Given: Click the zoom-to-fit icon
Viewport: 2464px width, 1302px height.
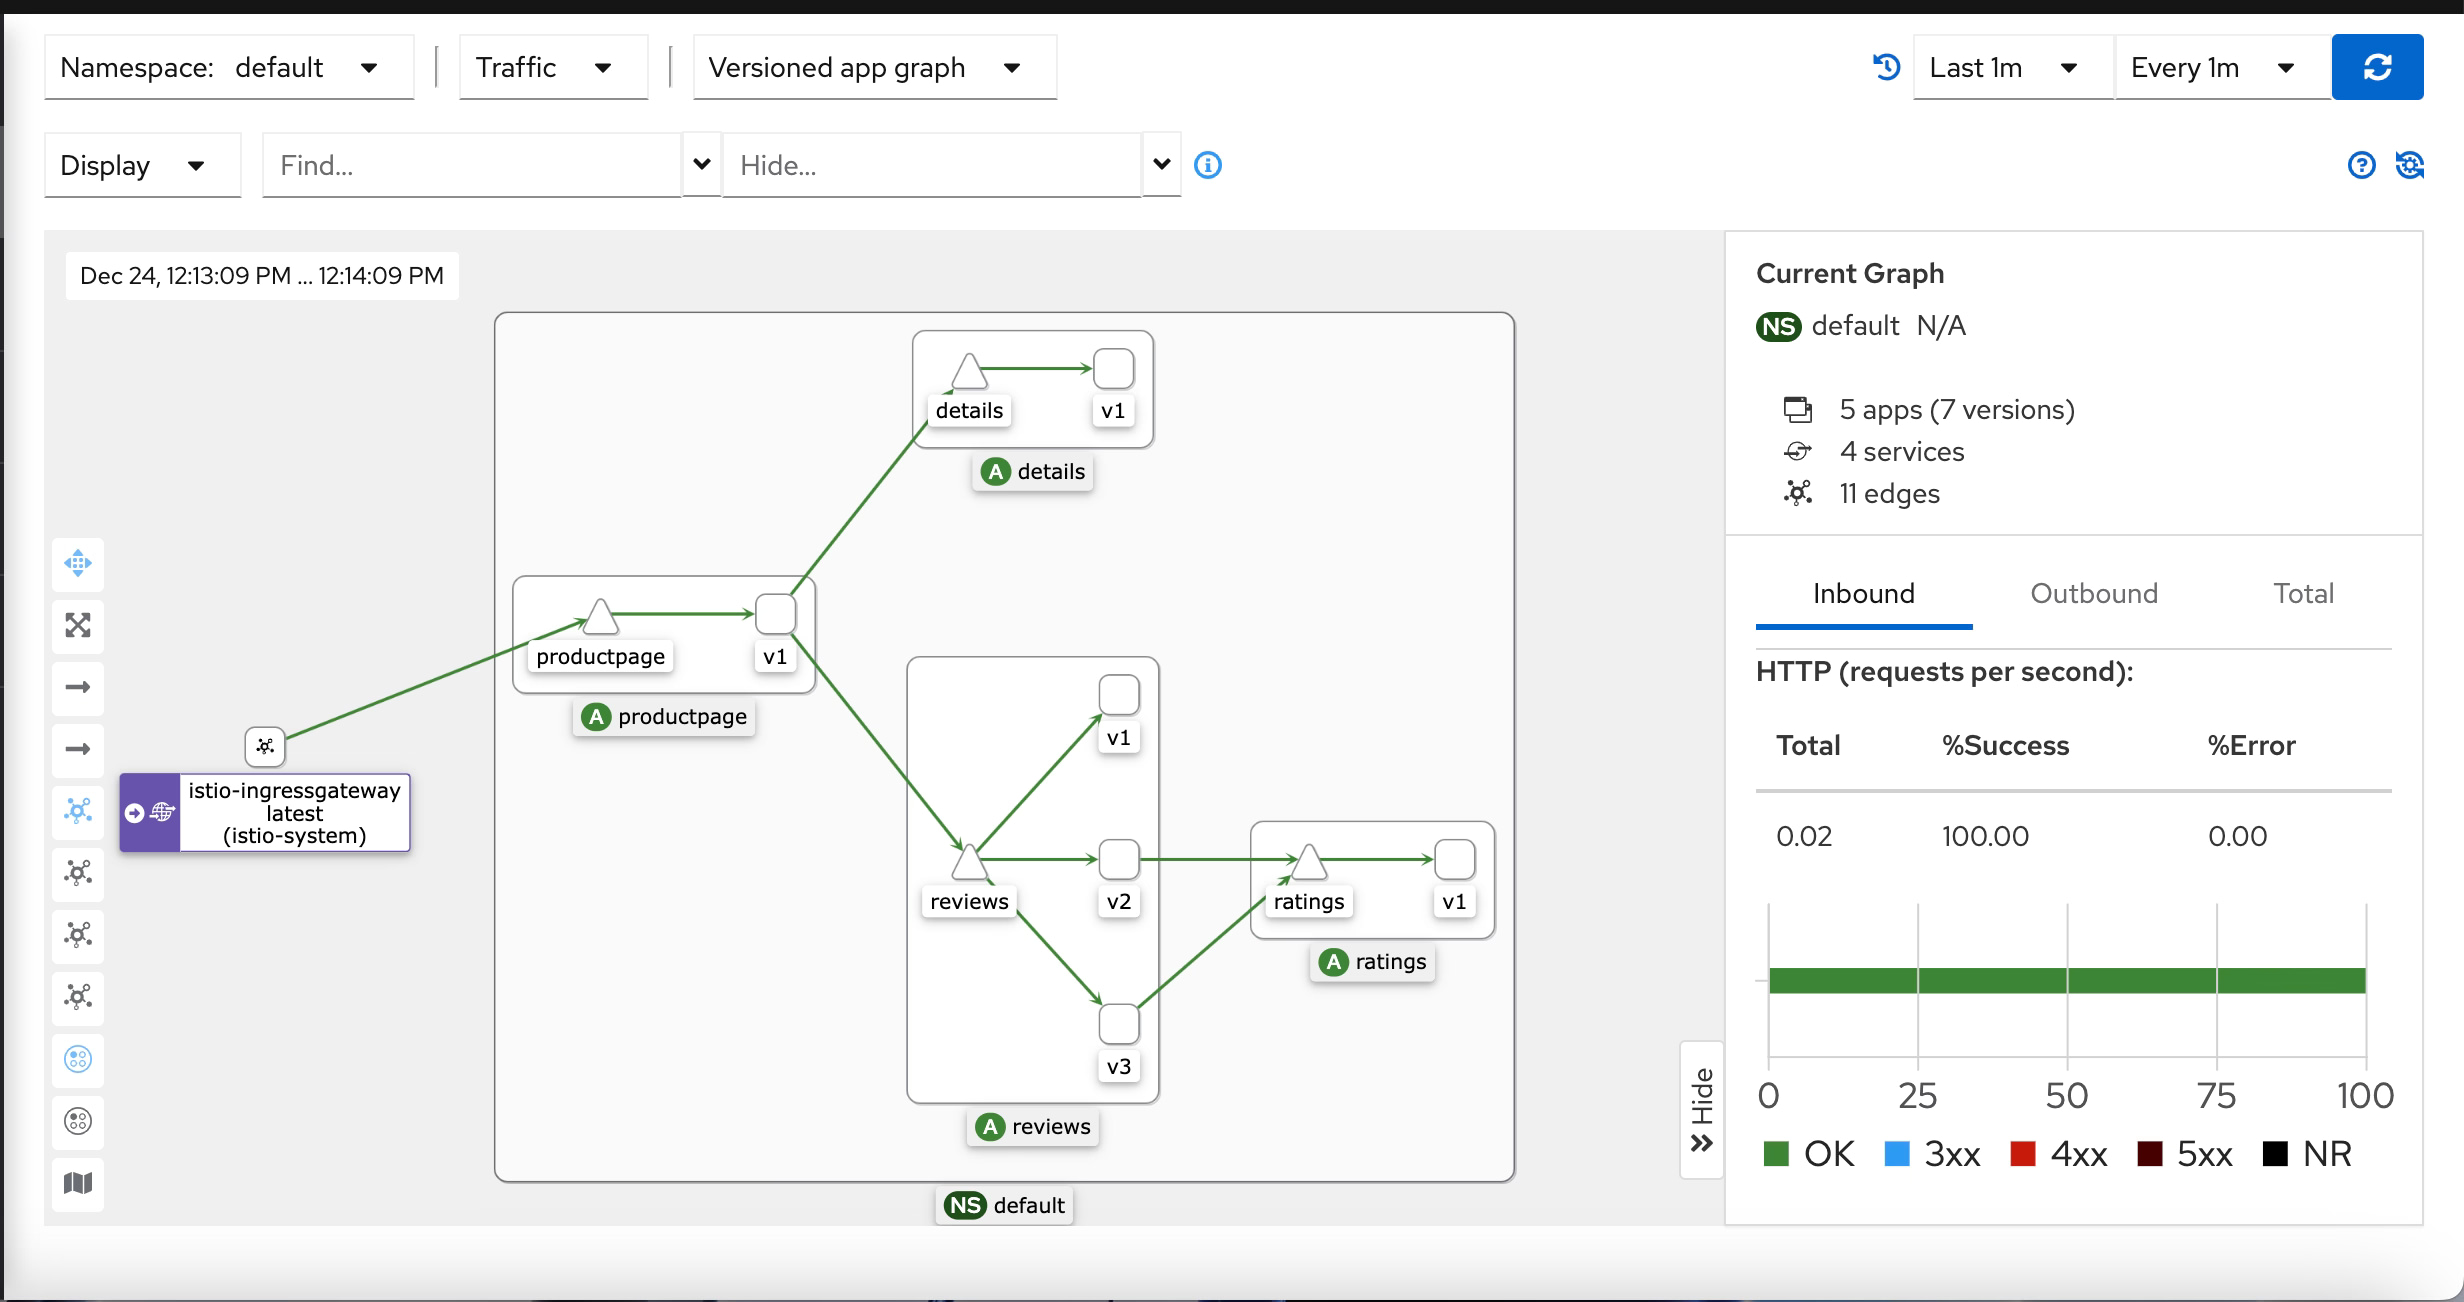Looking at the screenshot, I should 77,626.
